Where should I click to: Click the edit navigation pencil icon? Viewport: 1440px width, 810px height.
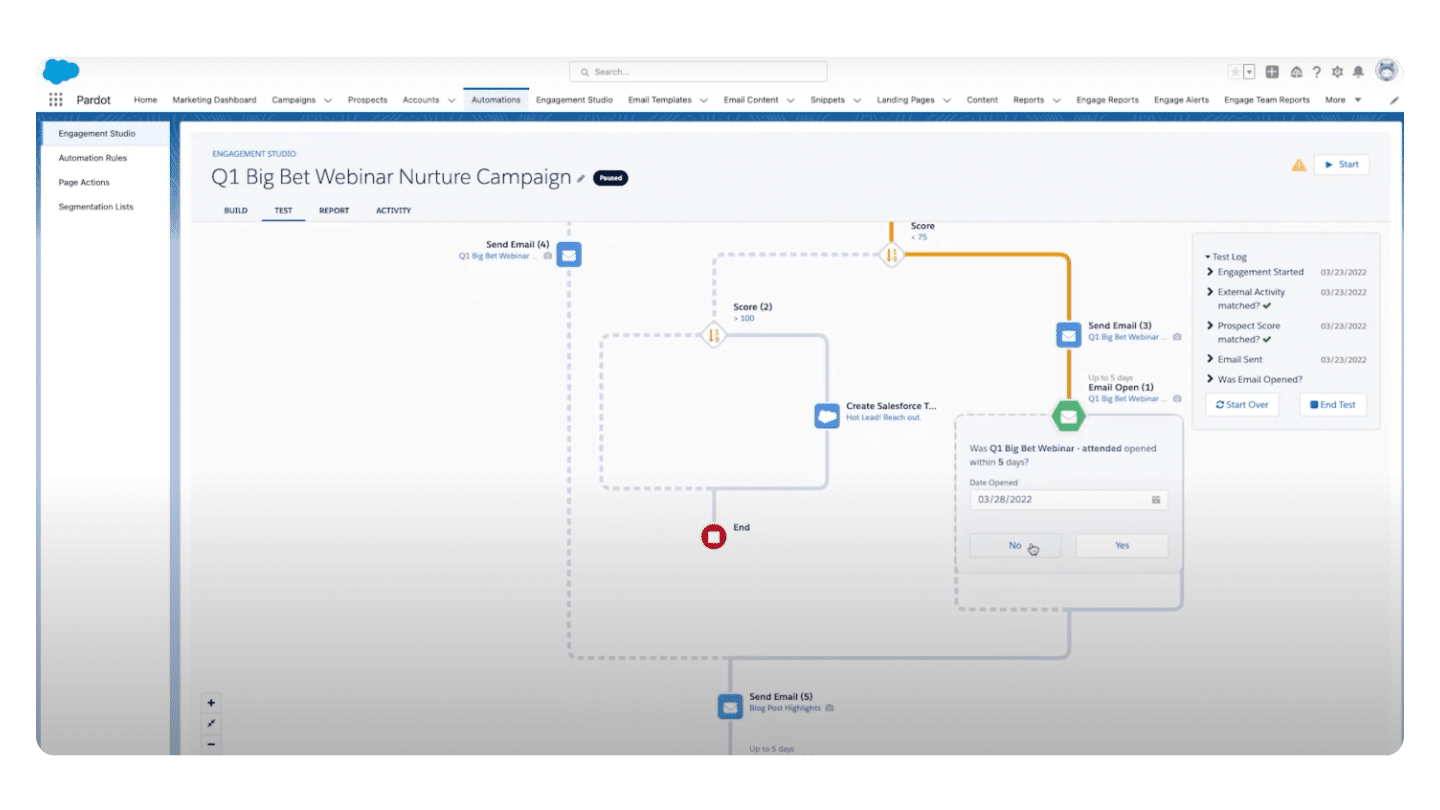coord(1394,100)
